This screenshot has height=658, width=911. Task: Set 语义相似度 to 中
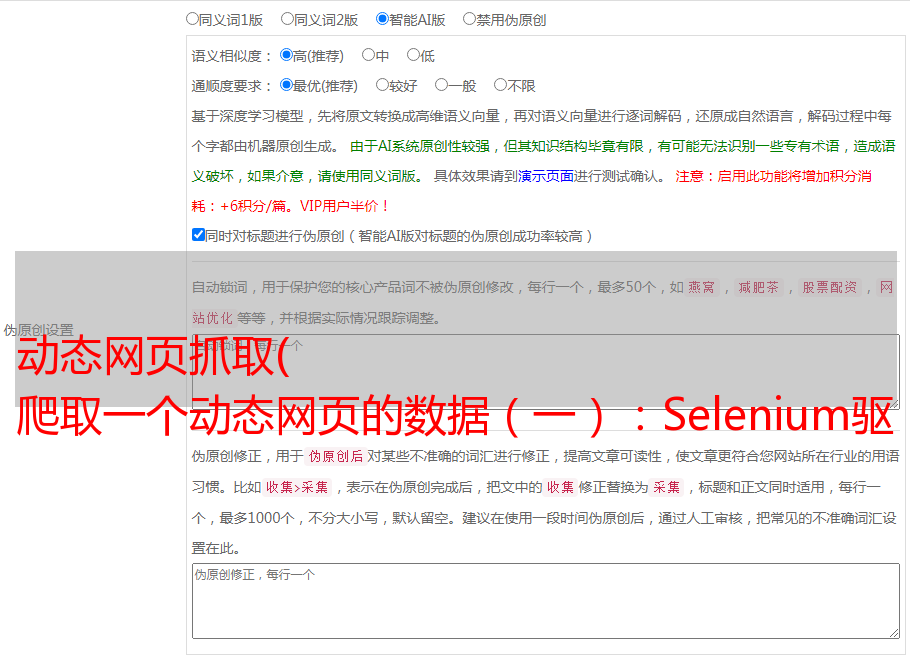tap(368, 55)
